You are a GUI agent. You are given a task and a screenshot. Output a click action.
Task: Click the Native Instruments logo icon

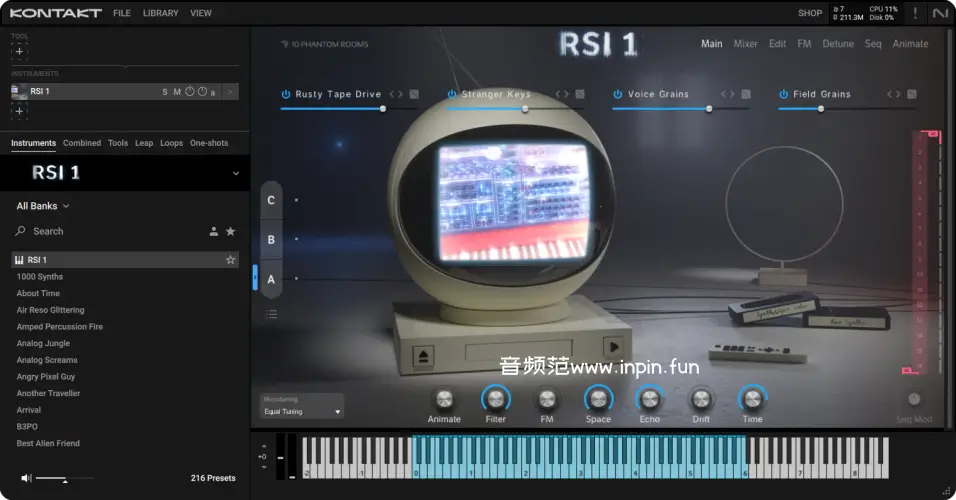[x=940, y=13]
